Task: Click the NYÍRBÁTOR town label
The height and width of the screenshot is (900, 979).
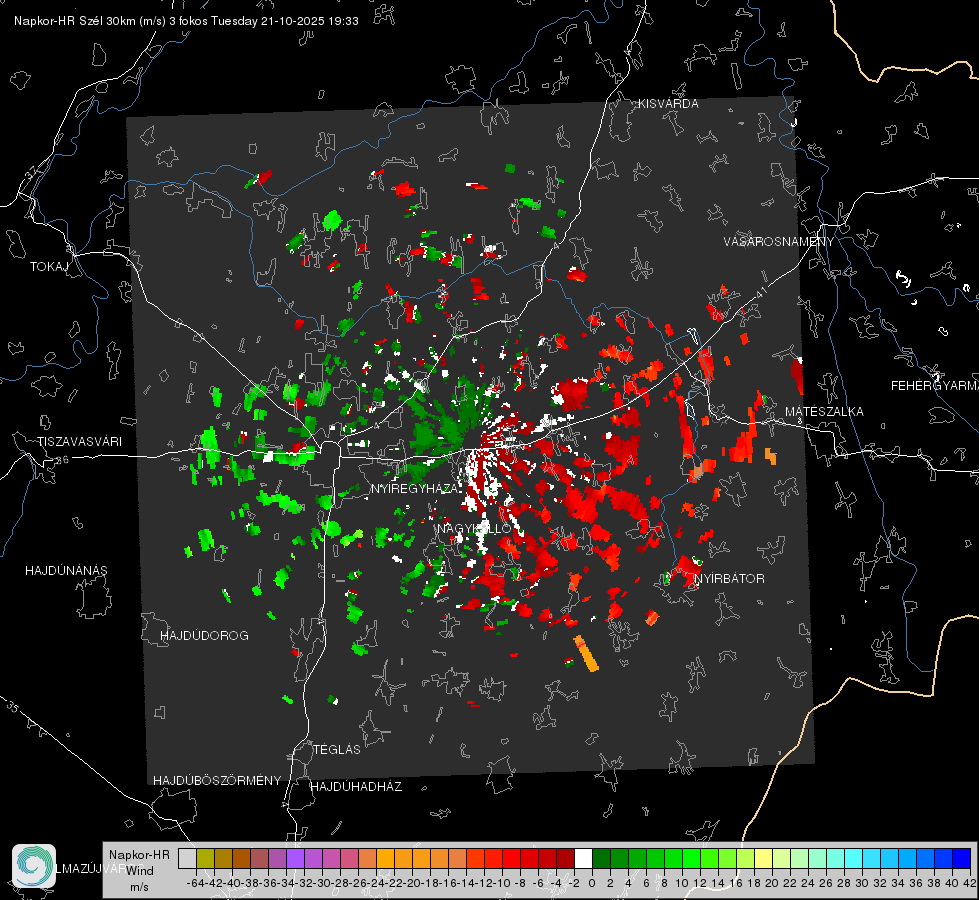Action: pos(729,578)
